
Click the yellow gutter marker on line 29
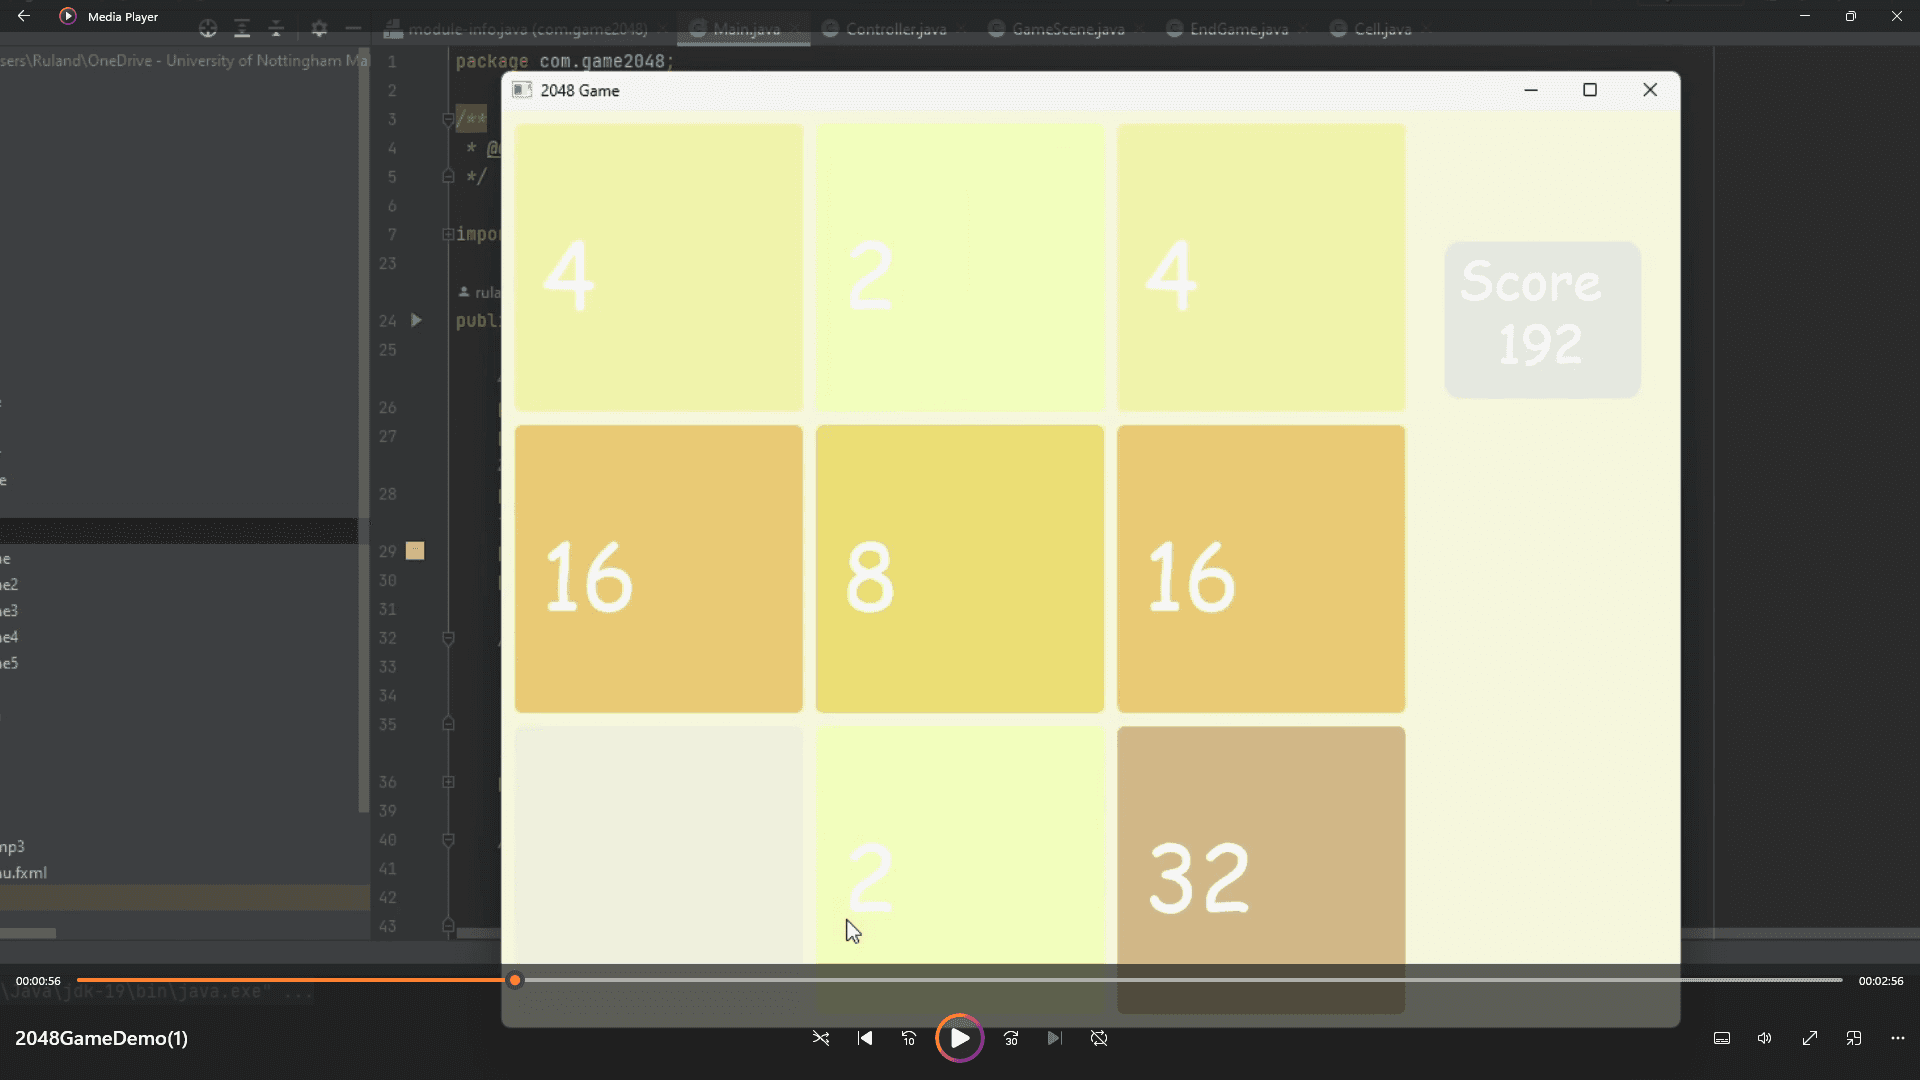click(415, 551)
